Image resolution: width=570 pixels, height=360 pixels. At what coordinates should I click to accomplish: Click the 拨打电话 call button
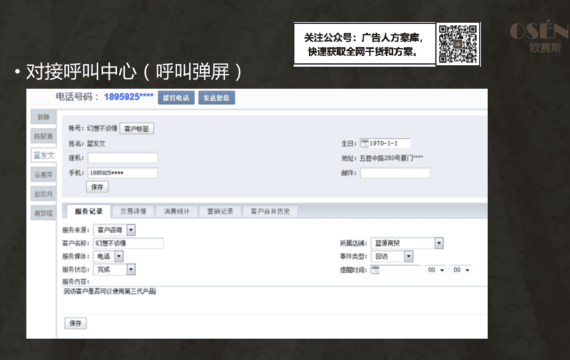coord(176,98)
